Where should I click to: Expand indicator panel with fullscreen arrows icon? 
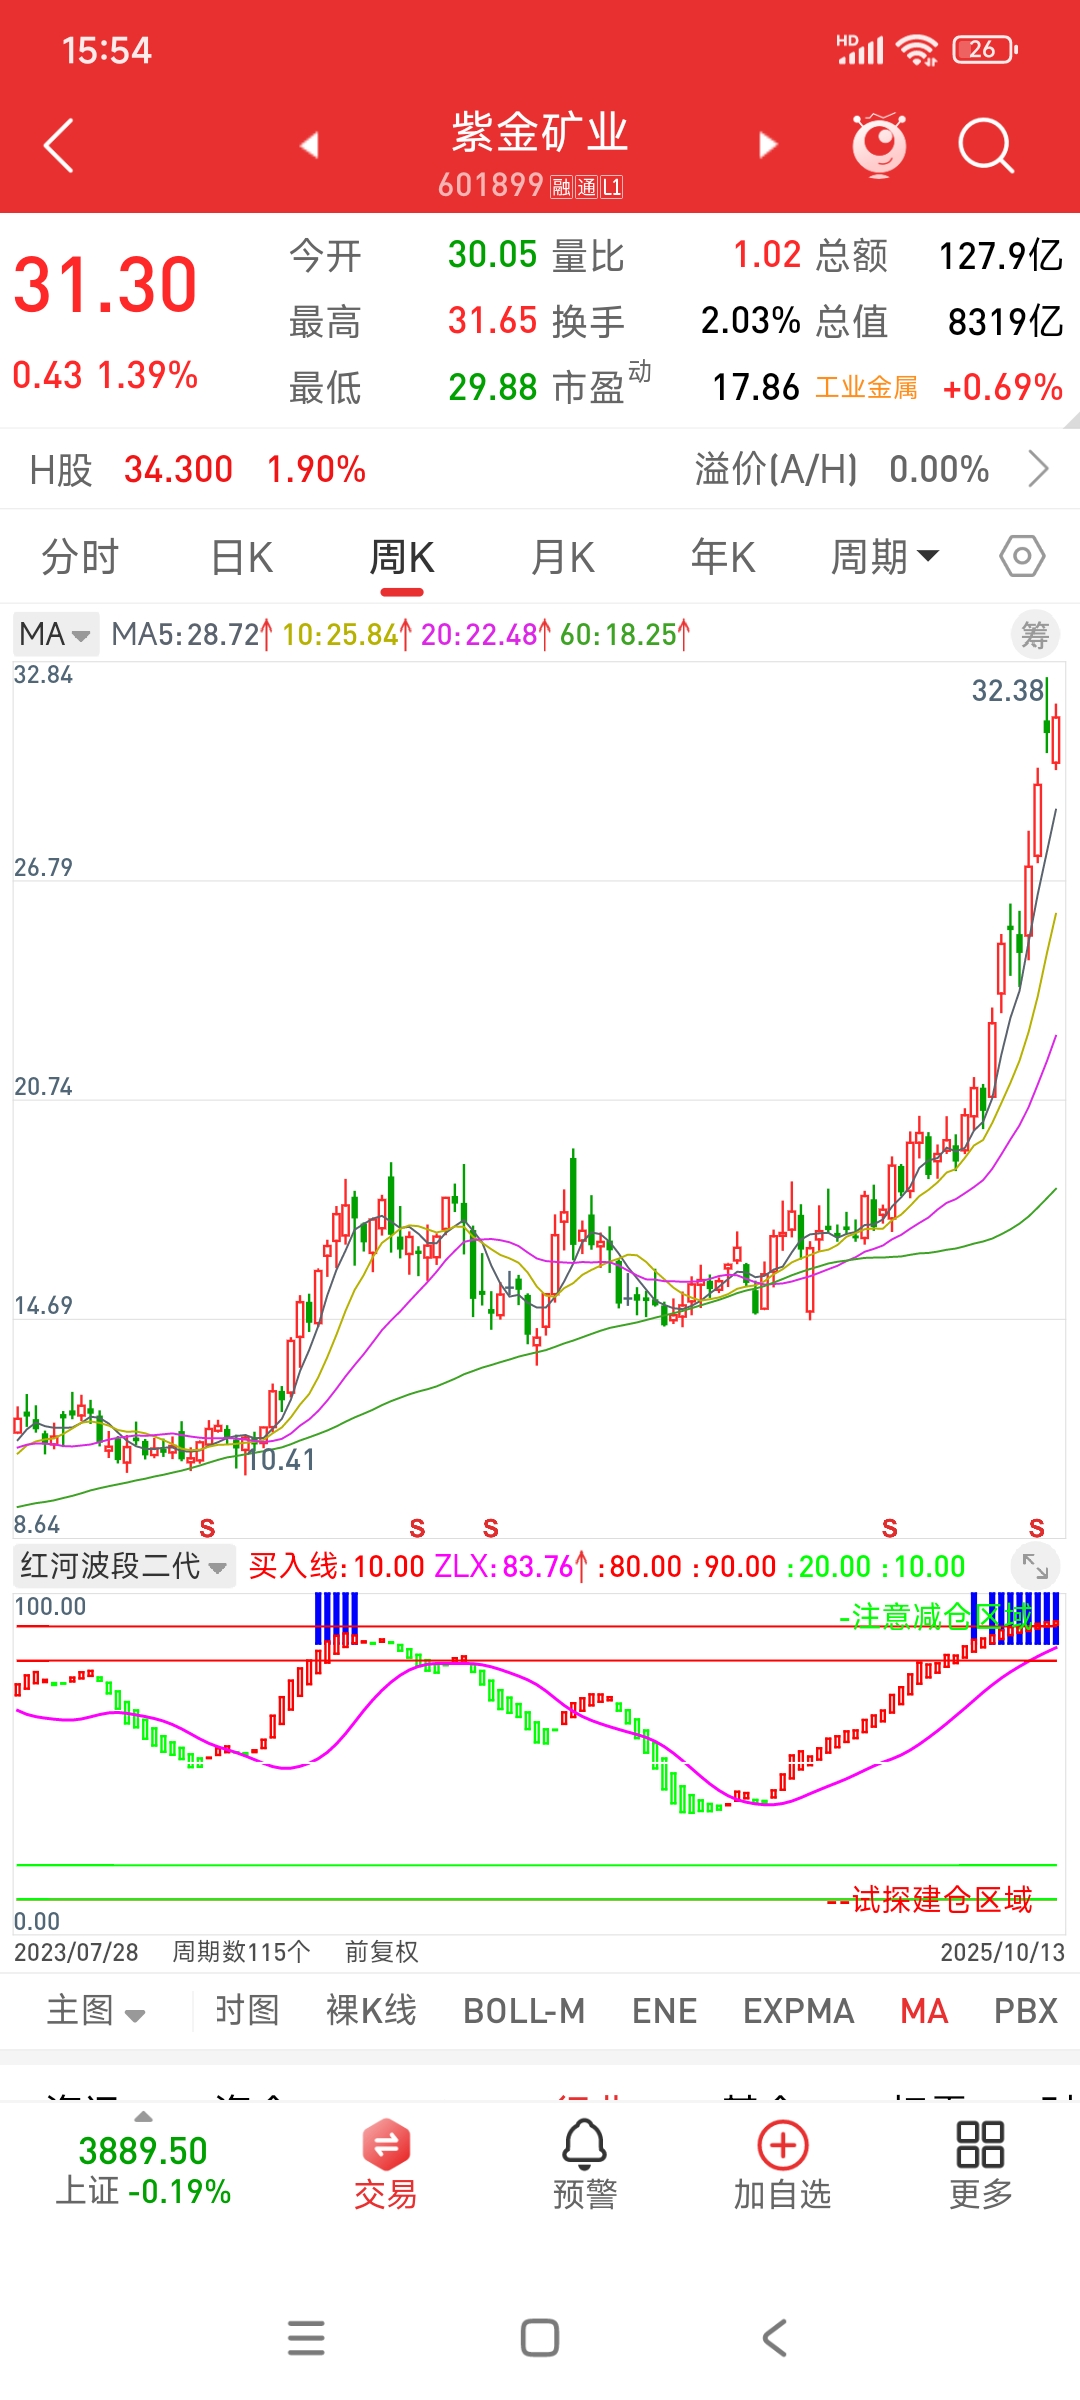[1035, 1566]
